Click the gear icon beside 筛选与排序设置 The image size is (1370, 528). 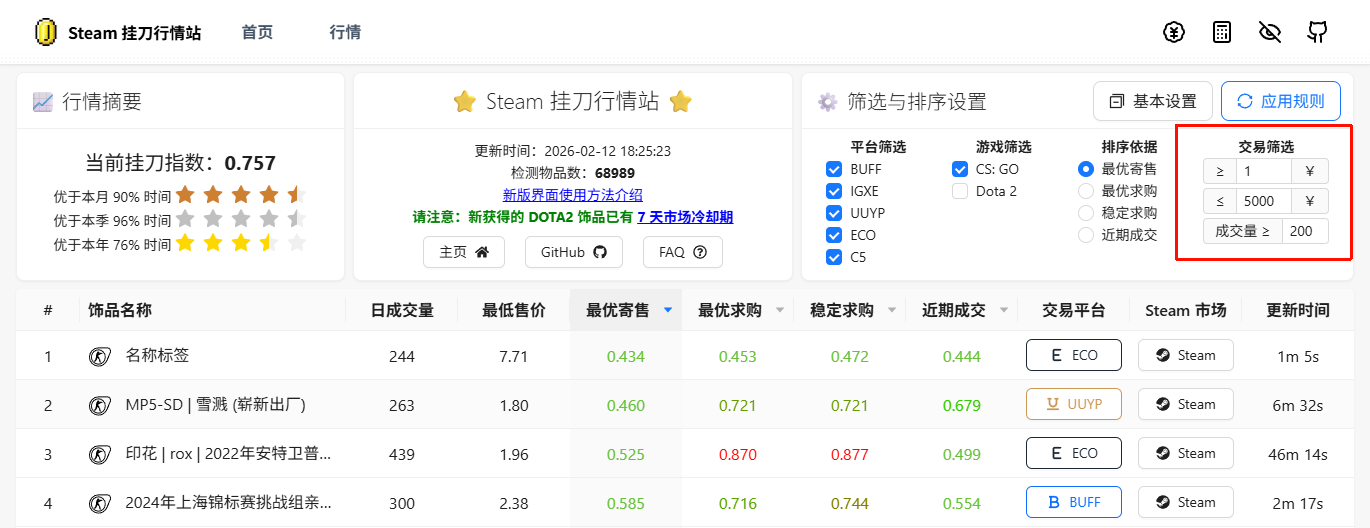827,101
